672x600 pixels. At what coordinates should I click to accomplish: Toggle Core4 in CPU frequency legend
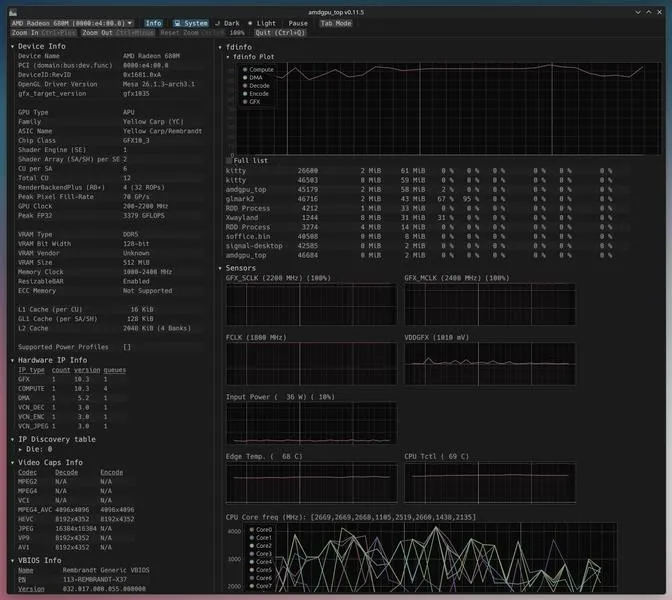pyautogui.click(x=261, y=562)
